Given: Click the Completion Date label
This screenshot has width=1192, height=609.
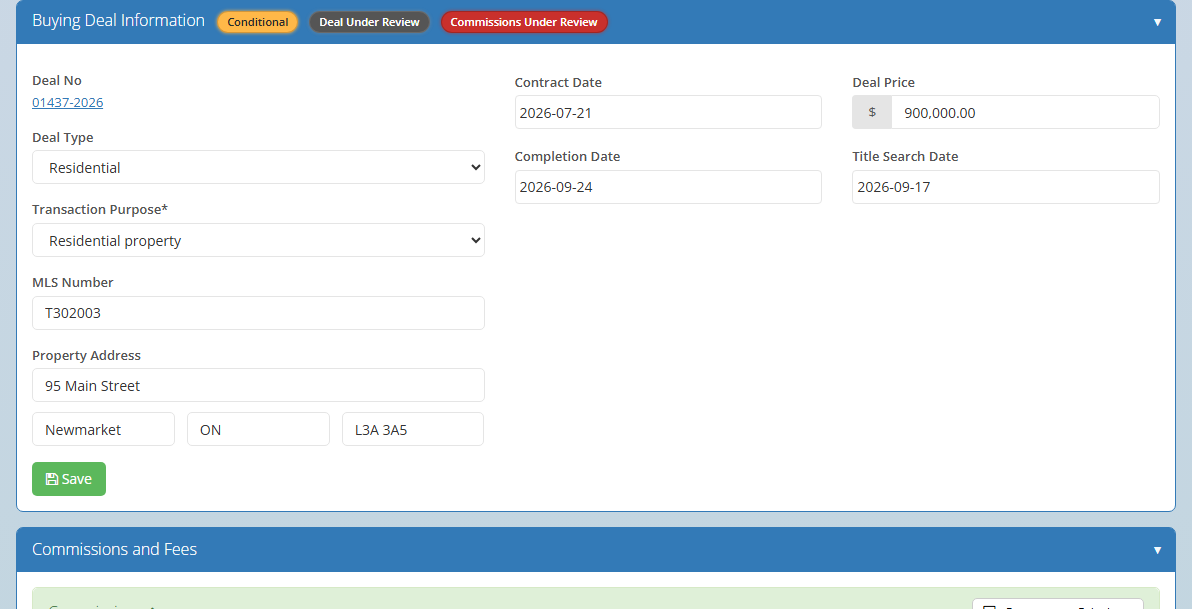Looking at the screenshot, I should coord(567,157).
